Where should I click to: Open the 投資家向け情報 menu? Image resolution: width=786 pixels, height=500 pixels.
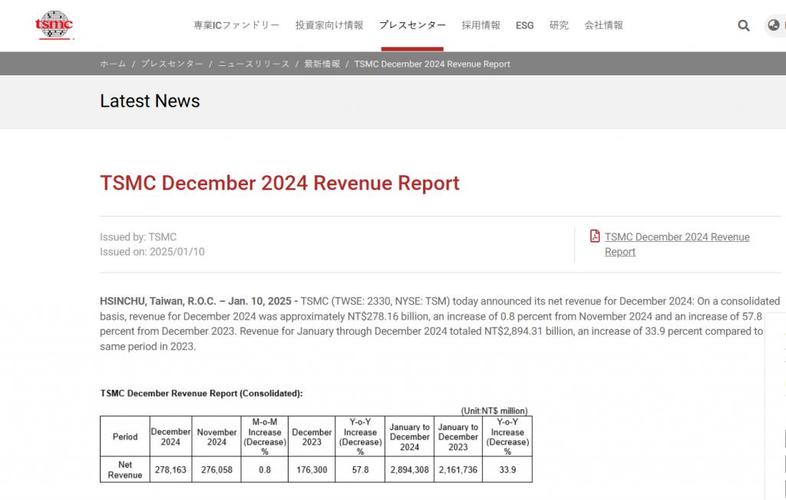329,25
